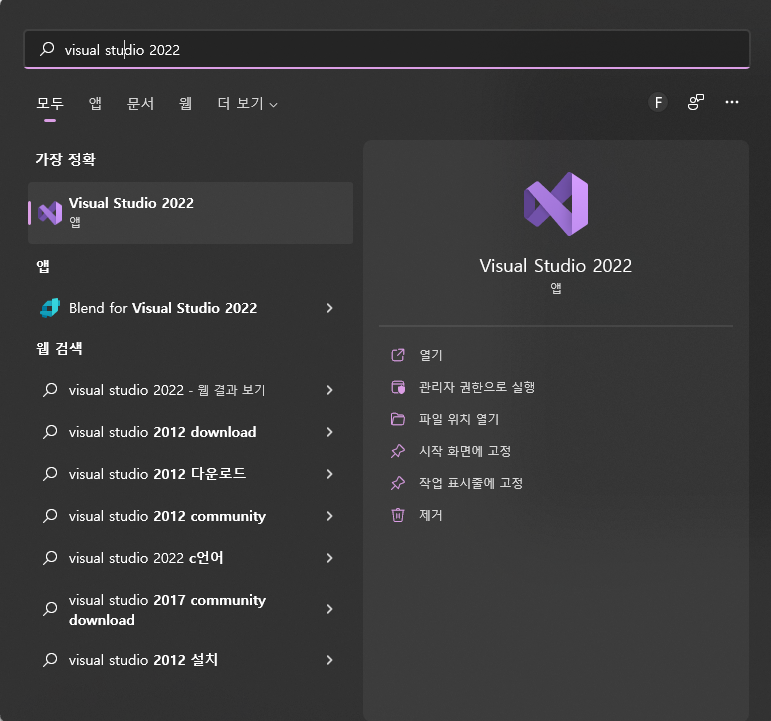
Task: Open the three-dot more options menu
Action: click(732, 102)
